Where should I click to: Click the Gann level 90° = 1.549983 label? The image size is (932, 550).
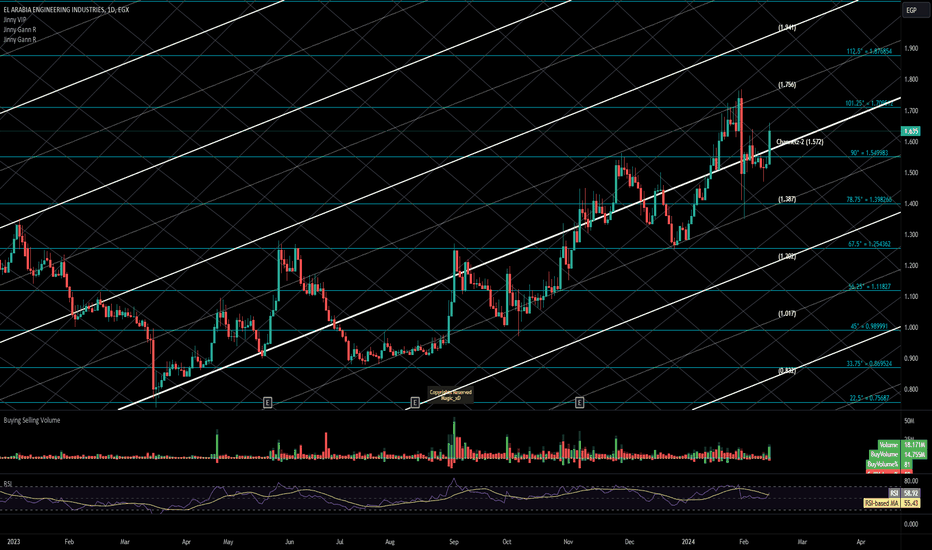click(x=869, y=153)
